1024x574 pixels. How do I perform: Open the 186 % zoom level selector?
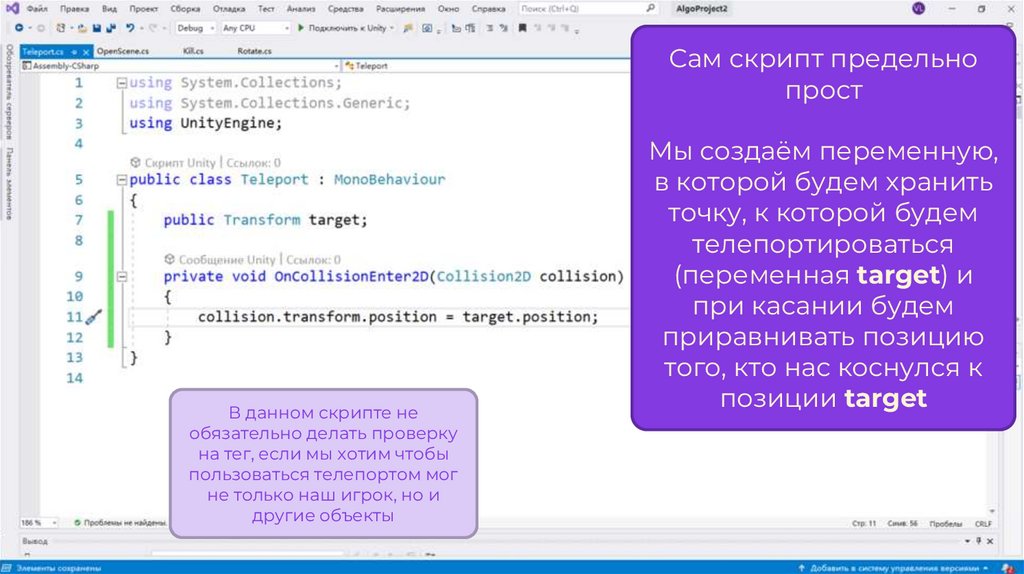pos(33,523)
